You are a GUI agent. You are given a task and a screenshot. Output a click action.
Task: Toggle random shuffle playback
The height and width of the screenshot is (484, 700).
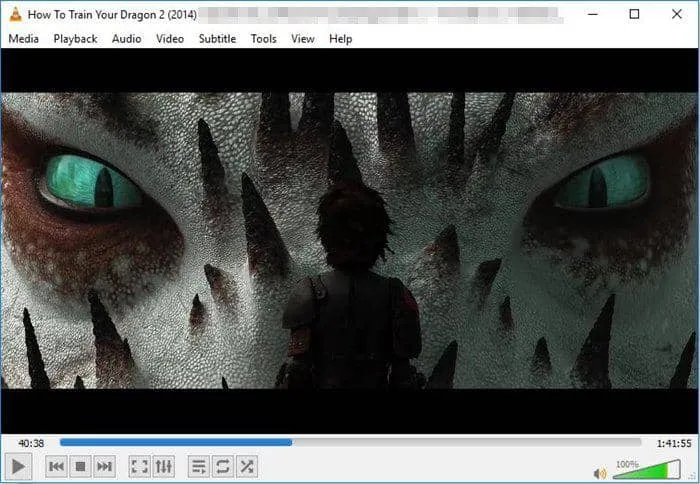[x=247, y=466]
